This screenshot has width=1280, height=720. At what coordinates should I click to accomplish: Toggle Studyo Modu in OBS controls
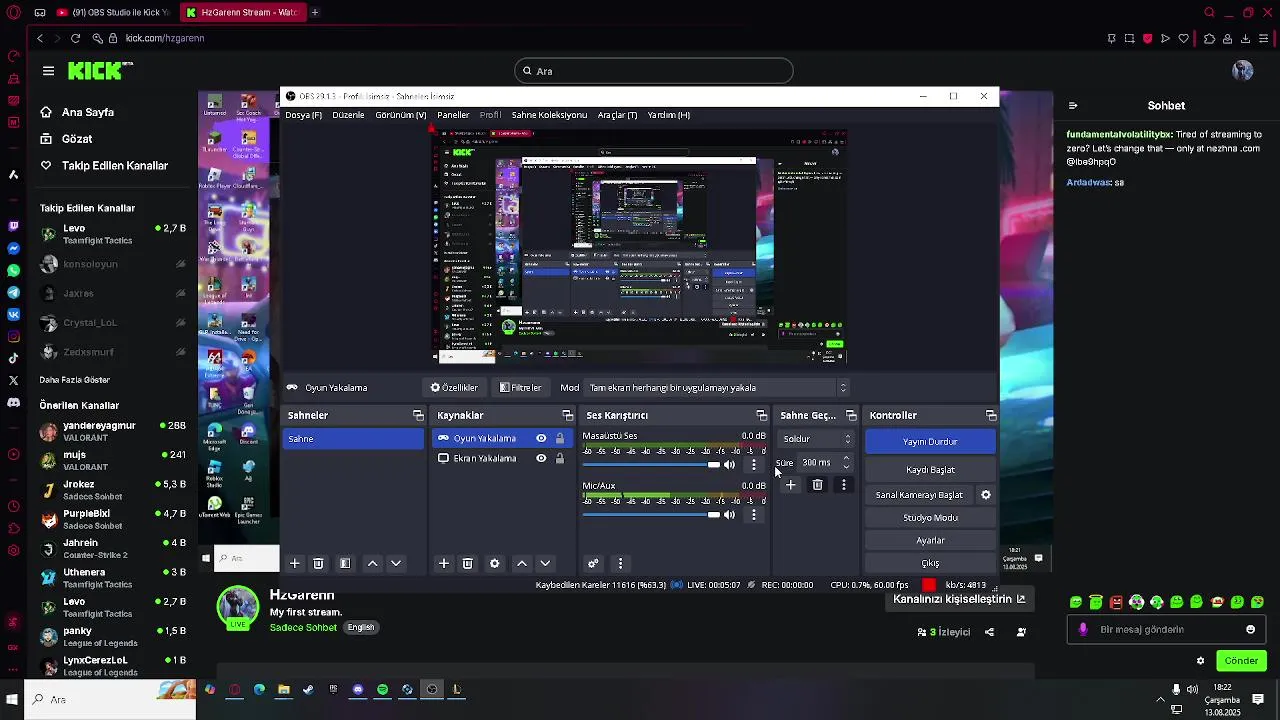coord(930,518)
